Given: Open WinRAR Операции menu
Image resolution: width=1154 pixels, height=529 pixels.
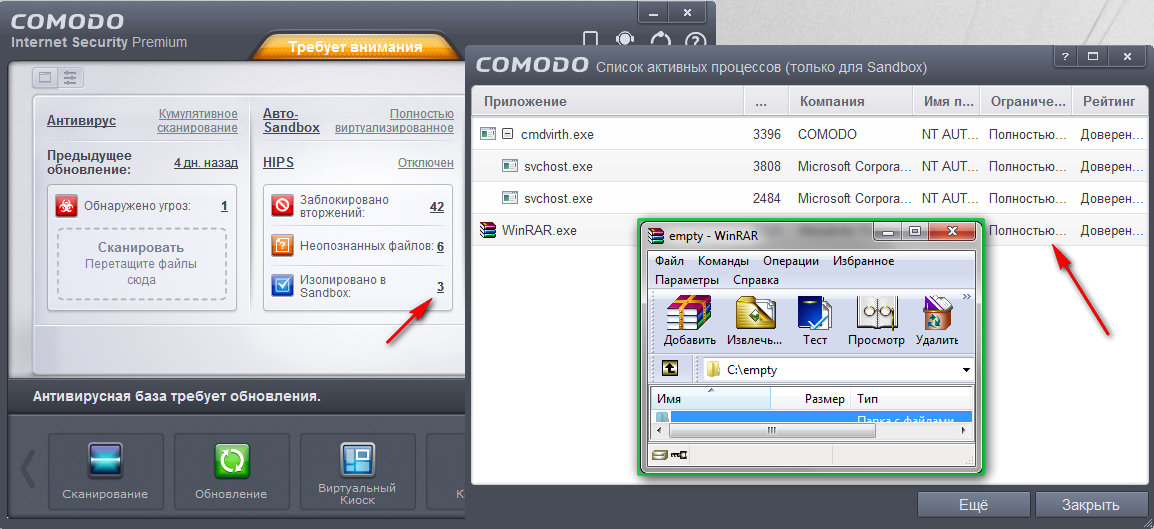Looking at the screenshot, I should tap(791, 261).
